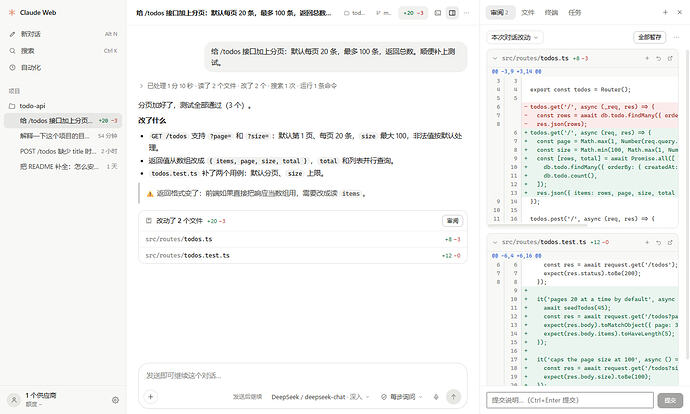
Task: Toggle the side panel layout icon in header
Action: (x=452, y=13)
